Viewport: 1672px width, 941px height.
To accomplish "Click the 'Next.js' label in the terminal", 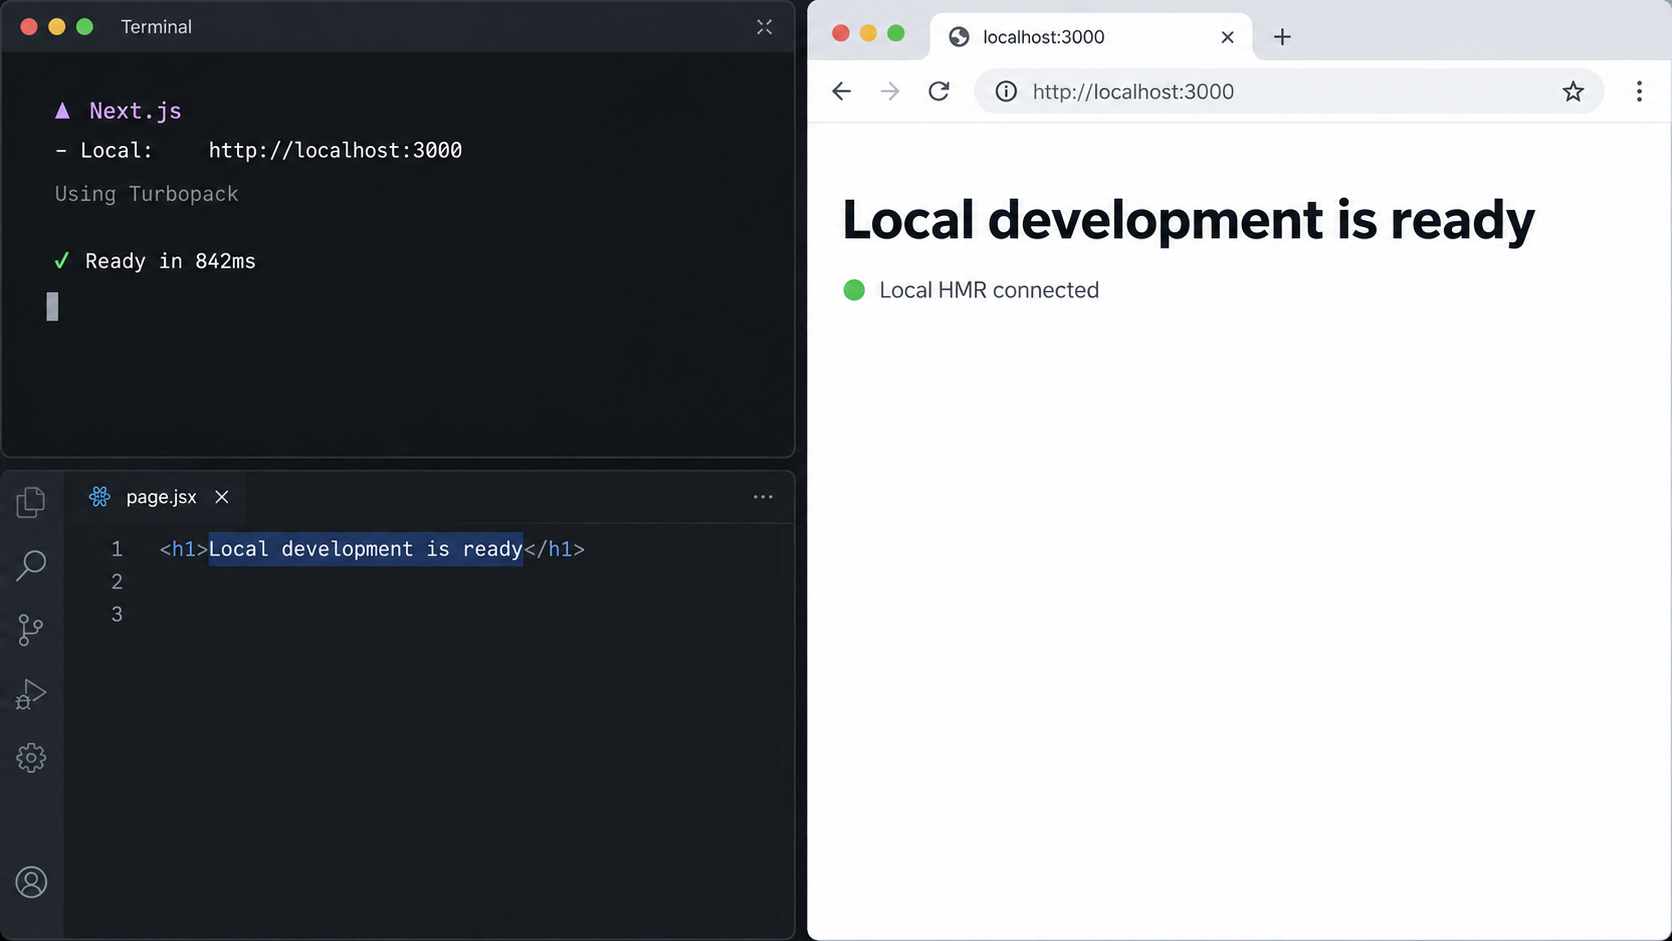I will tap(135, 110).
